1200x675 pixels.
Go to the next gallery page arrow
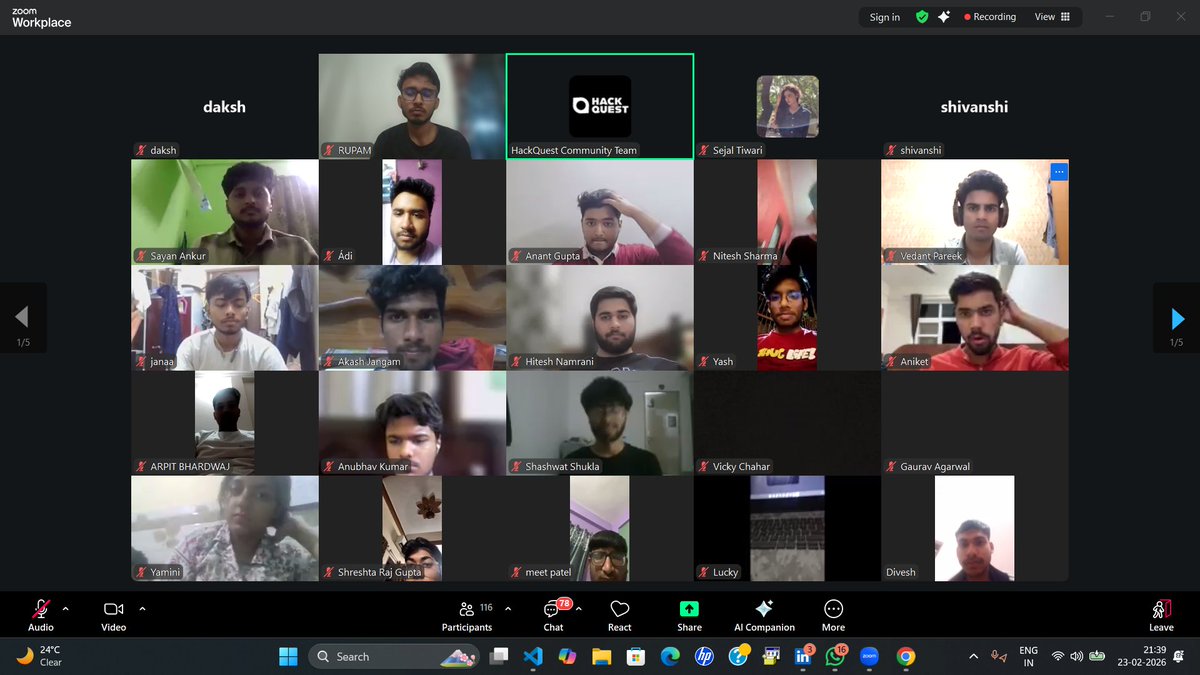click(x=1177, y=319)
